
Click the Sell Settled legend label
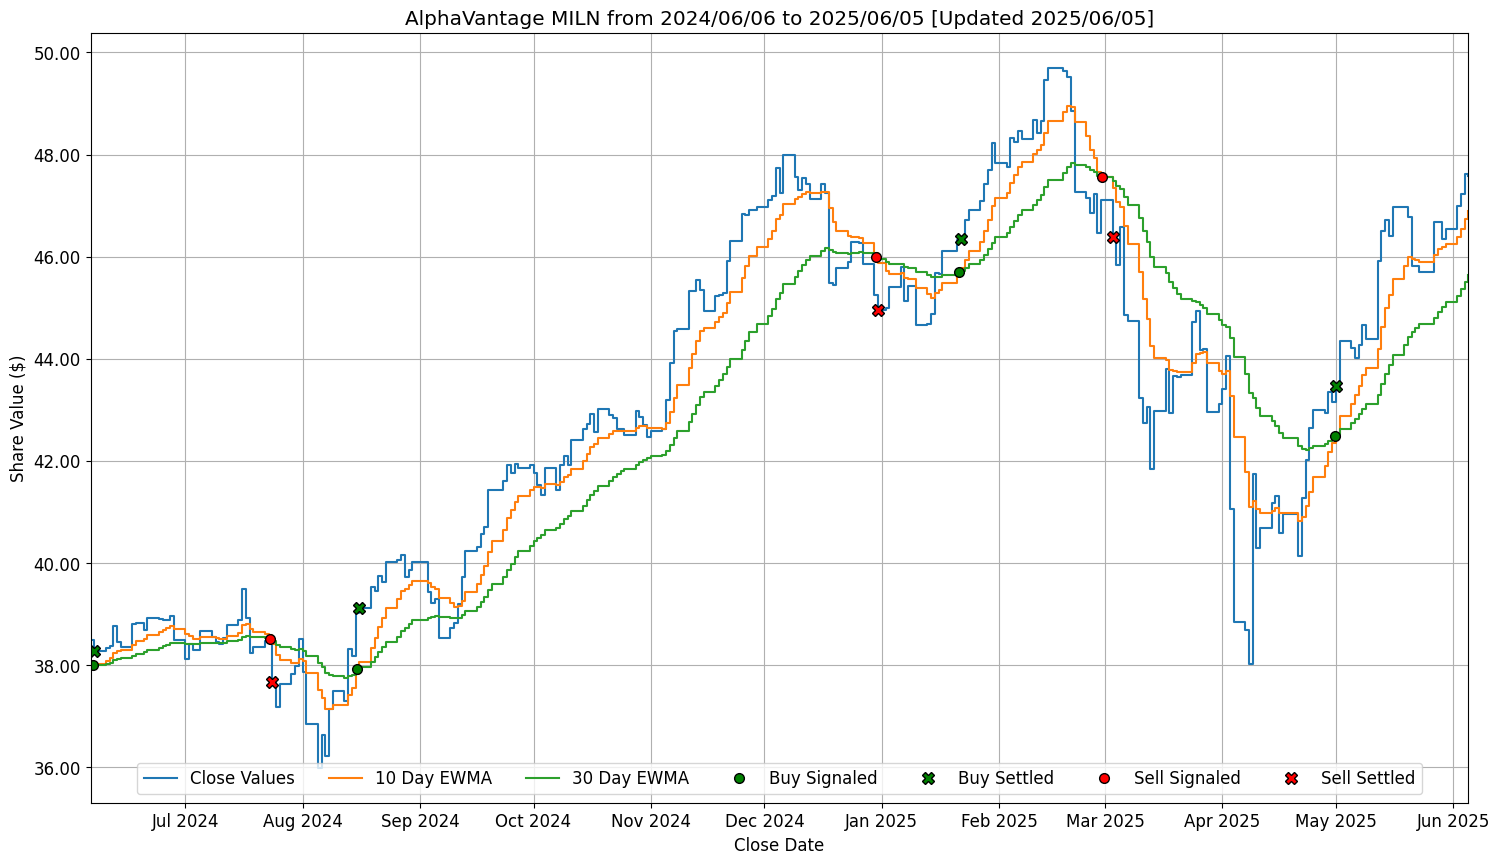pyautogui.click(x=1368, y=778)
